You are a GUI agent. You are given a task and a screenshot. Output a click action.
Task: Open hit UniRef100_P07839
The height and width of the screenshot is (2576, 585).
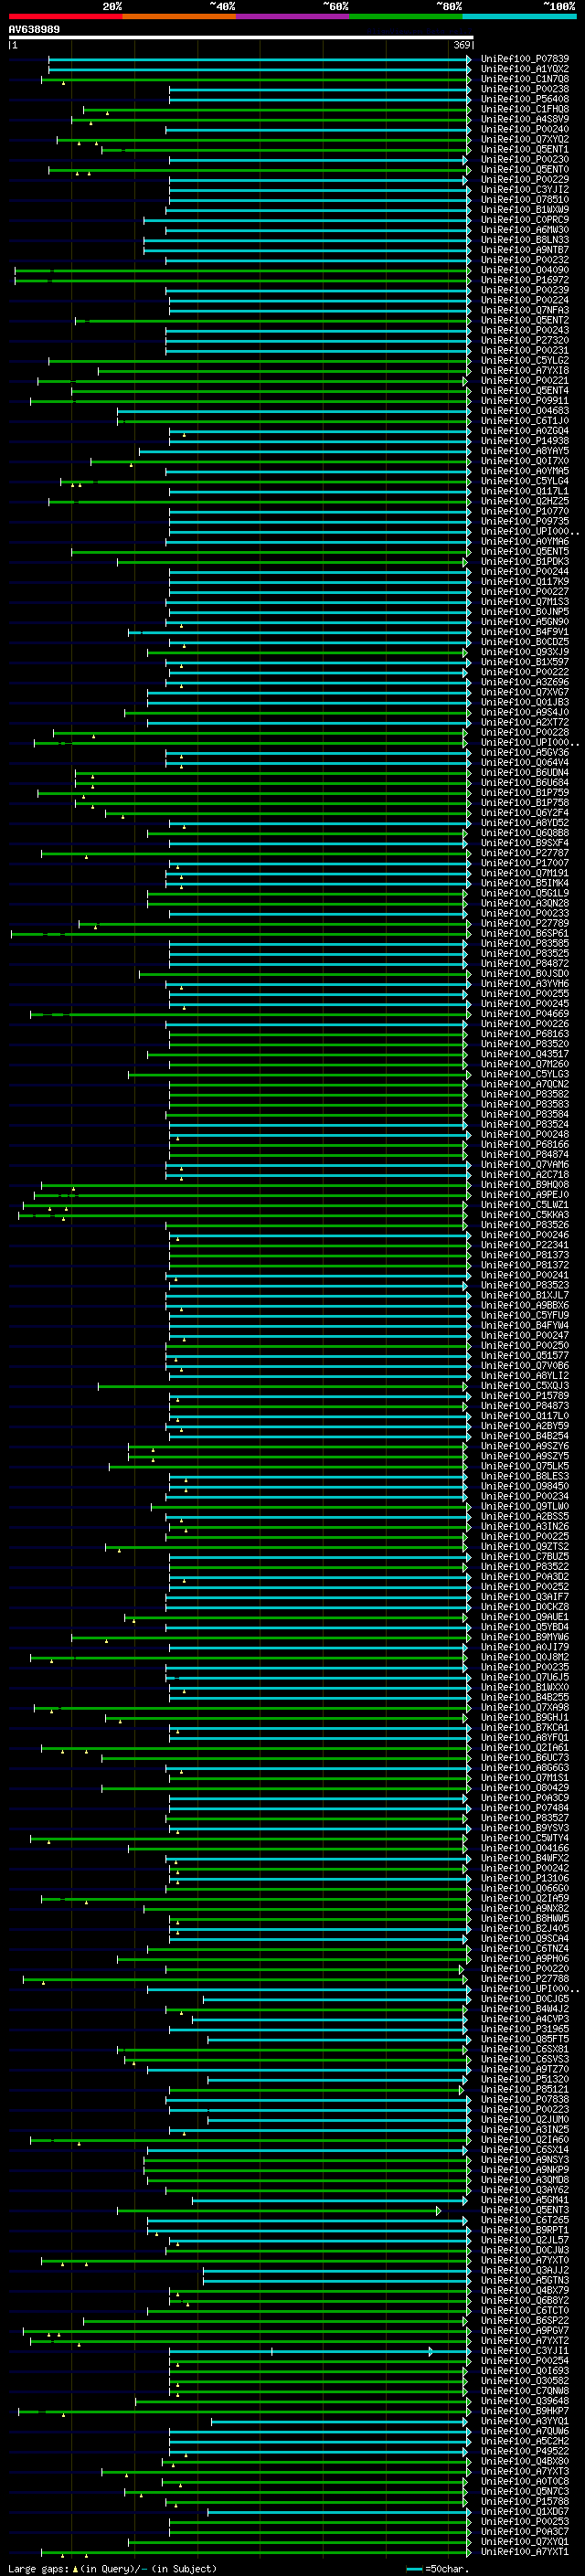point(525,59)
